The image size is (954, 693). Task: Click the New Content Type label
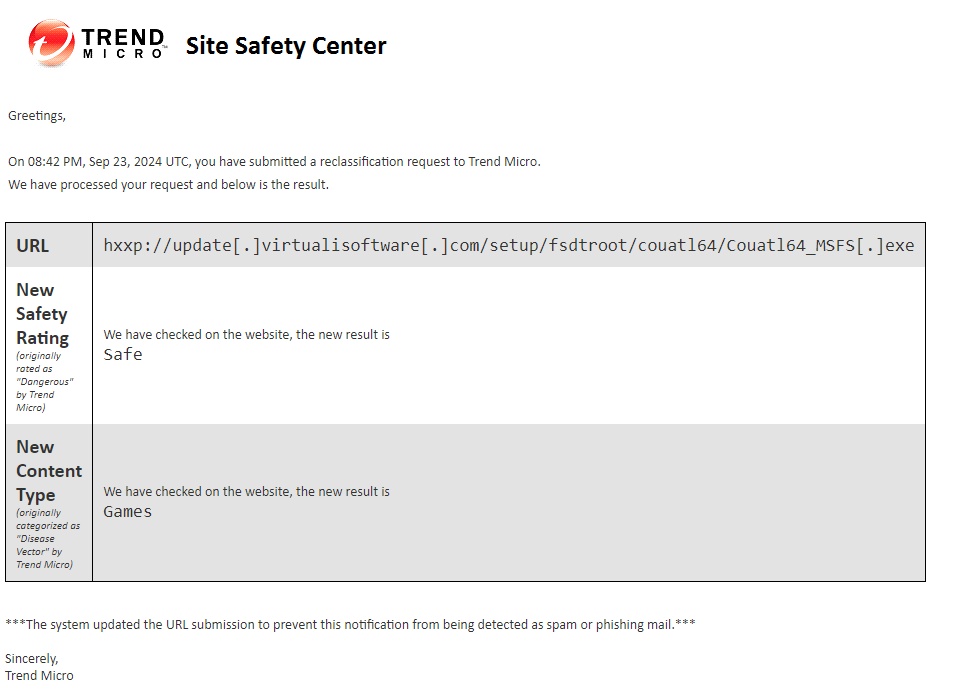pyautogui.click(x=49, y=471)
